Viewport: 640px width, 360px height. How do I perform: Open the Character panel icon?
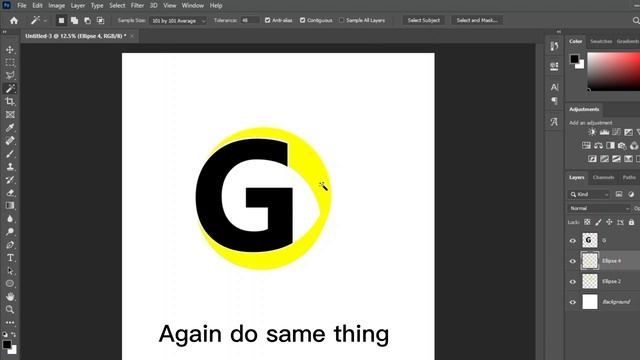tap(554, 87)
